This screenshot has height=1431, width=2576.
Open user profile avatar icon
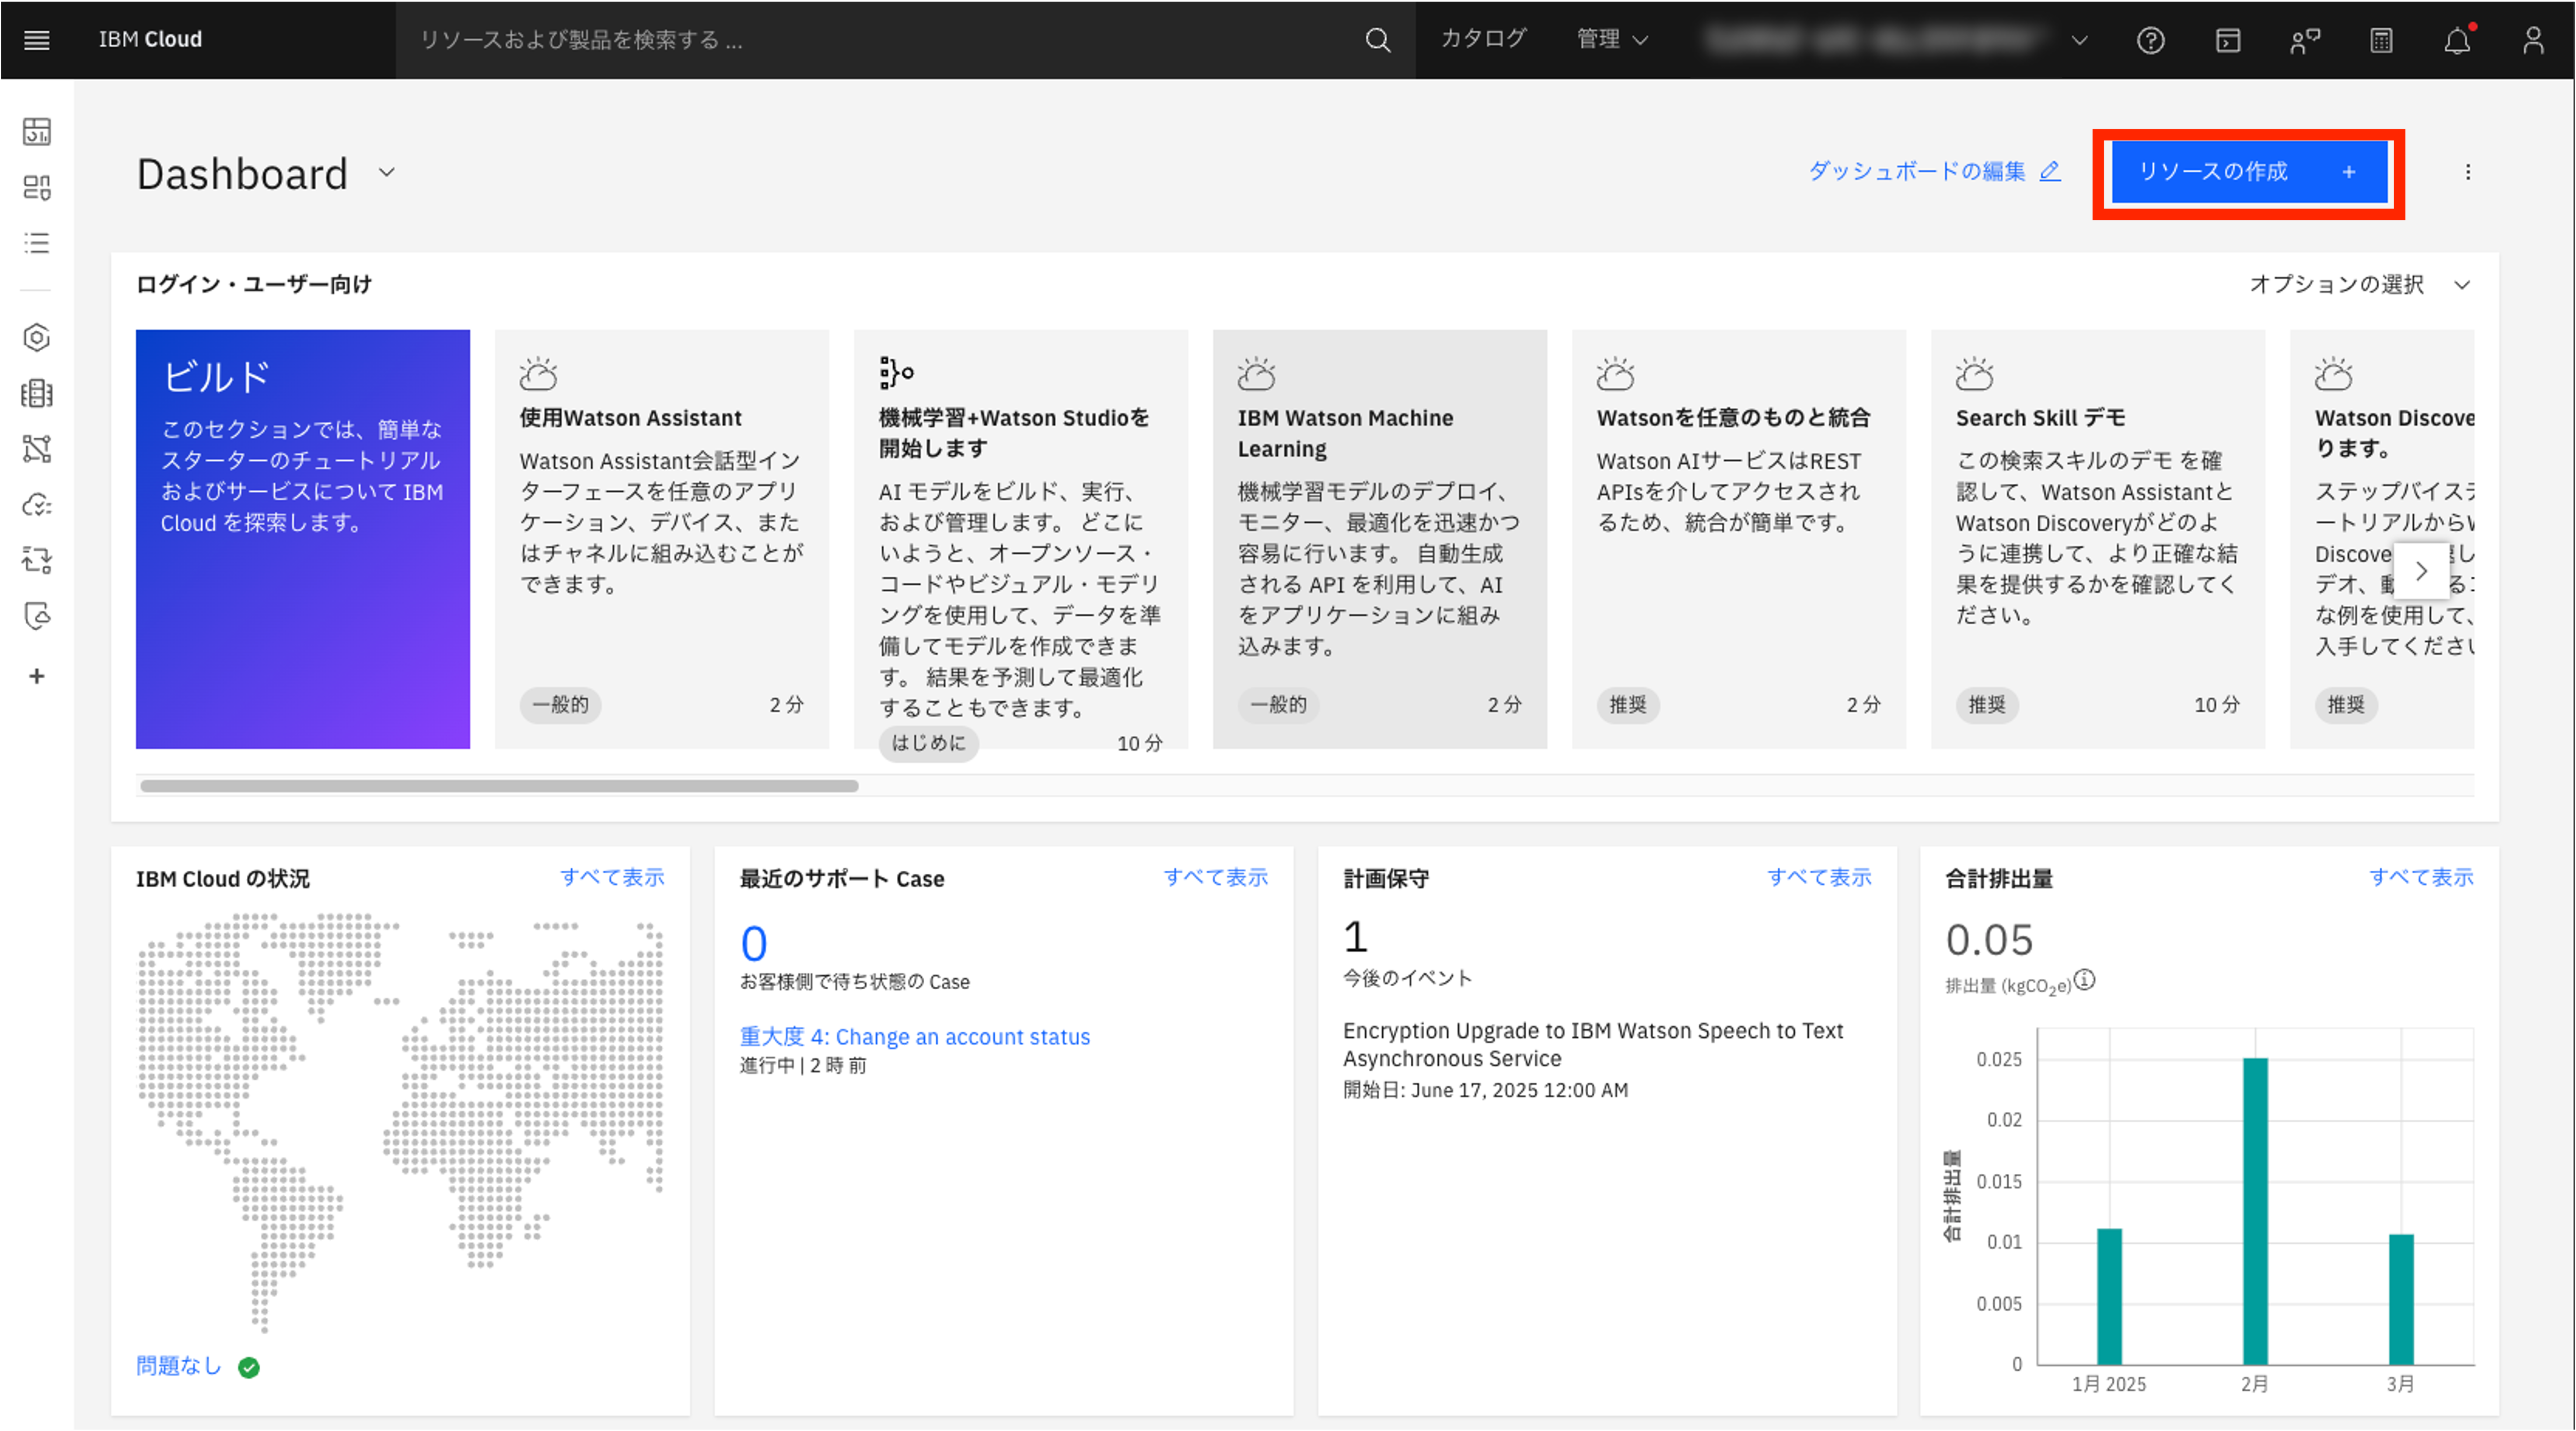pos(2533,40)
